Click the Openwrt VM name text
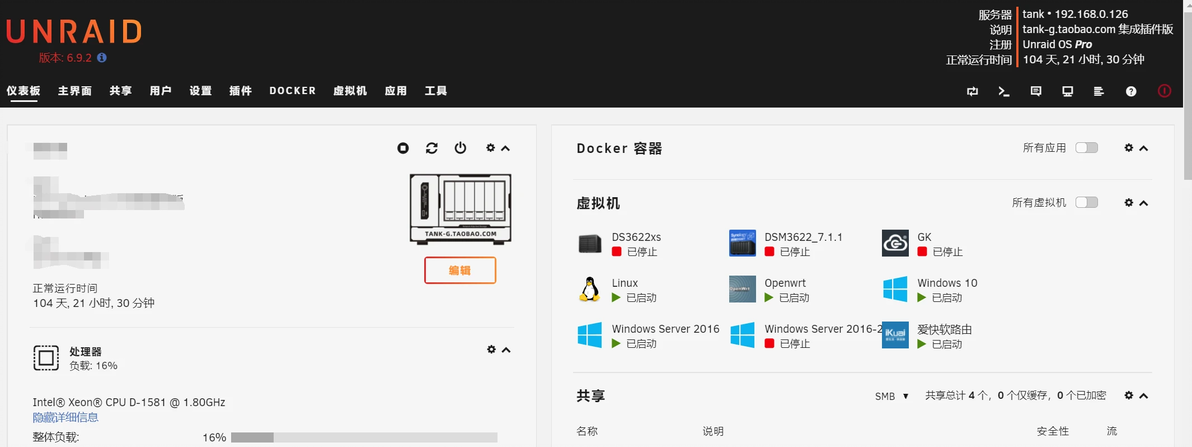Viewport: 1192px width, 447px height. (x=785, y=283)
